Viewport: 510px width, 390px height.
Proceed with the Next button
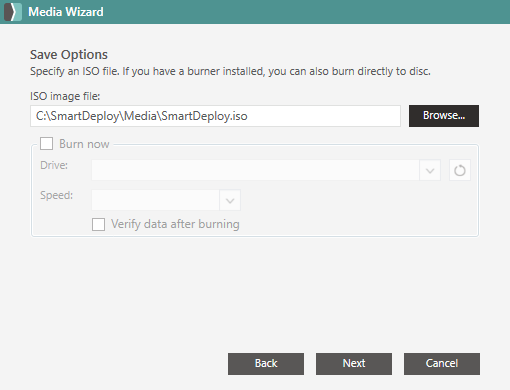pos(354,364)
